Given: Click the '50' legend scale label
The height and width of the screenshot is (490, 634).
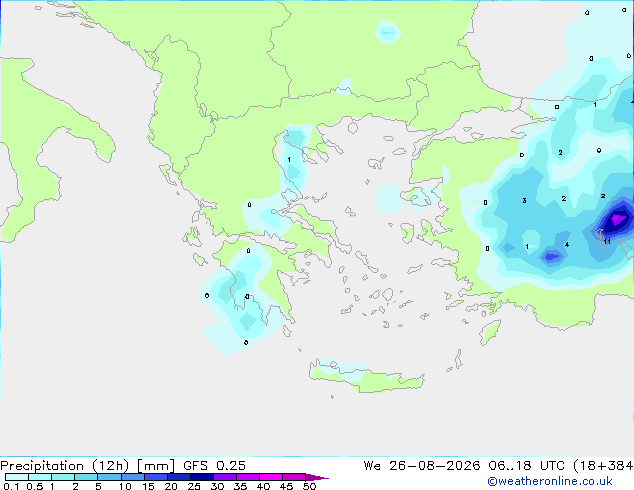Looking at the screenshot, I should point(309,486).
